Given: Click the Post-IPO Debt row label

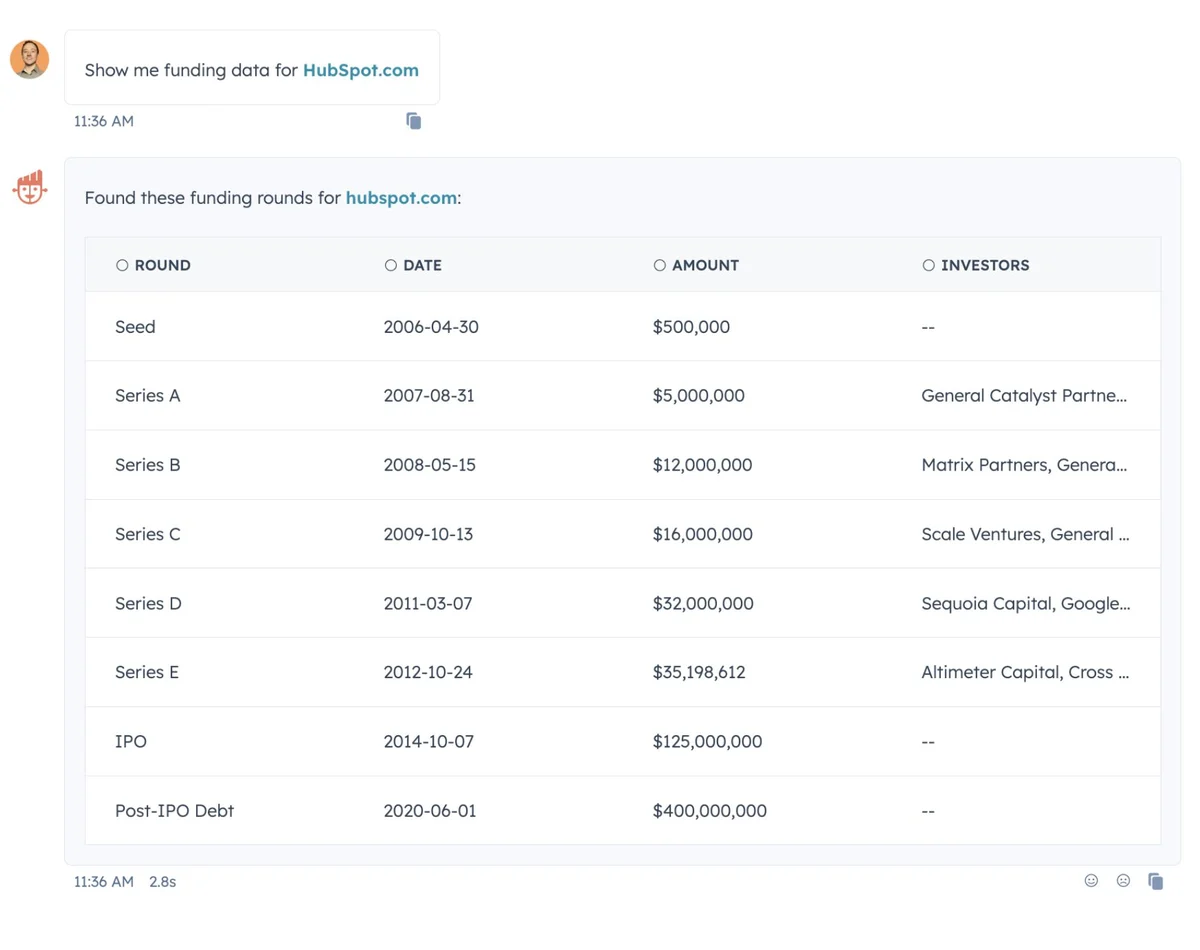Looking at the screenshot, I should 174,811.
